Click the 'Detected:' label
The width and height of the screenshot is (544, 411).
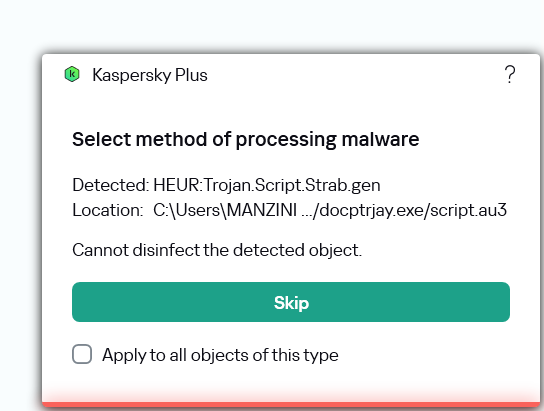tap(111, 185)
